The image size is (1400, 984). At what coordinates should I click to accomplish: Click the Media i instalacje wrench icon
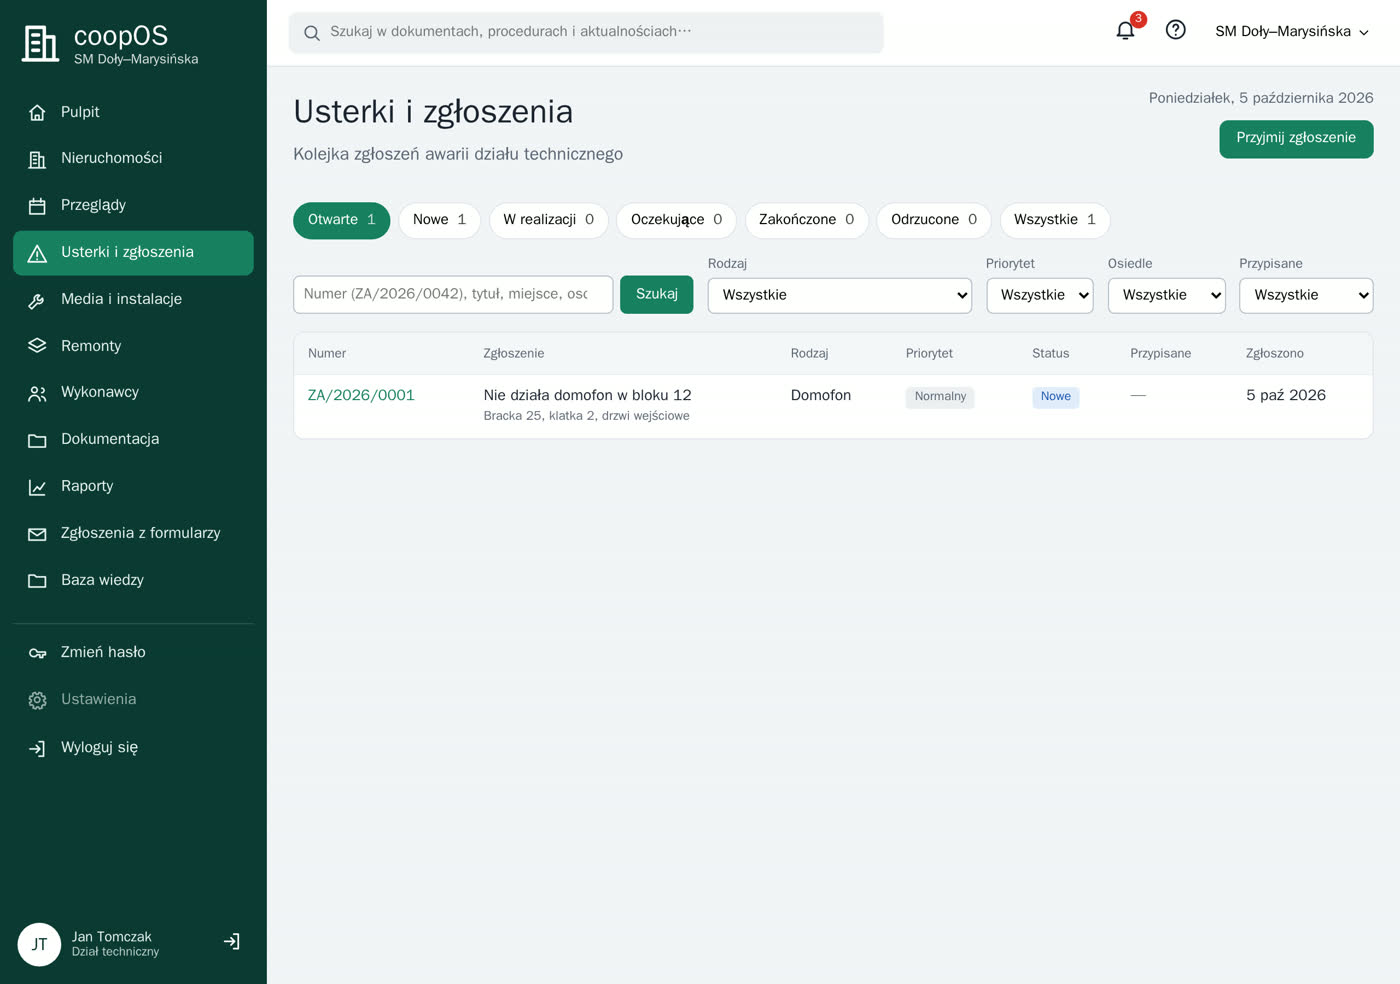click(37, 300)
